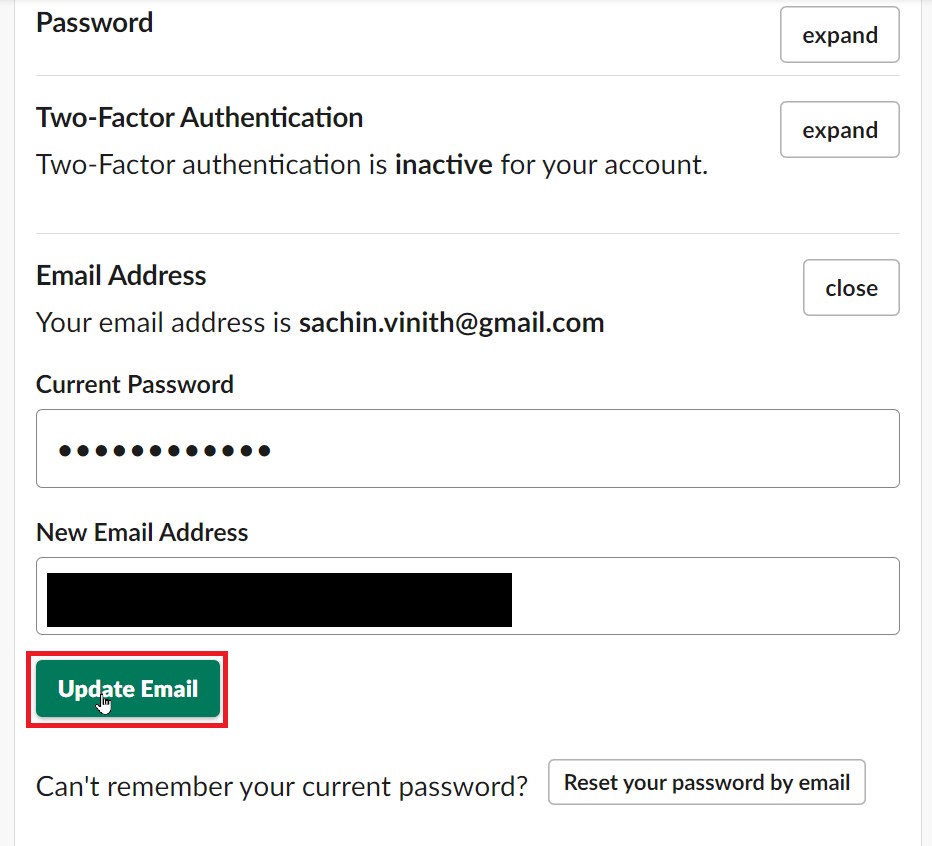Click the 'for your account.' text
The image size is (932, 846).
604,164
